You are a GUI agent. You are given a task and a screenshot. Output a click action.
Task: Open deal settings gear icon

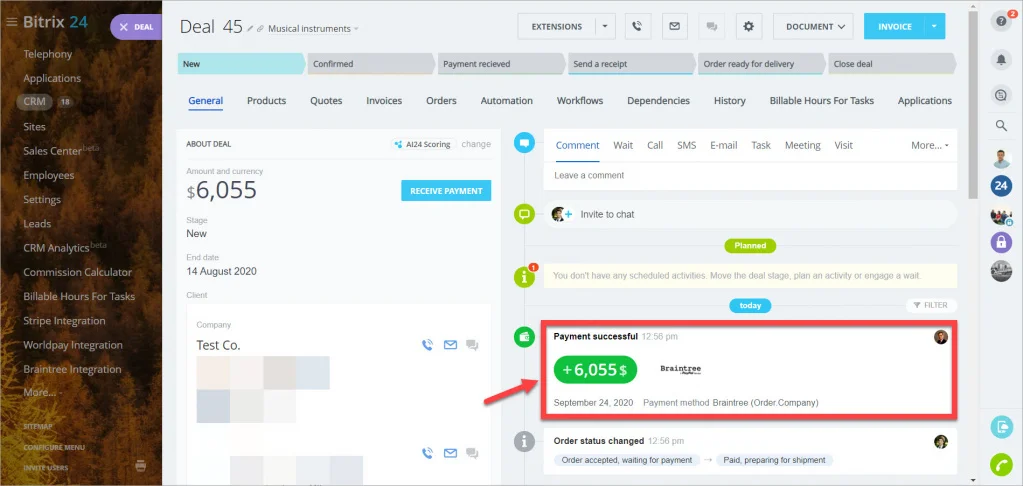[x=749, y=27]
